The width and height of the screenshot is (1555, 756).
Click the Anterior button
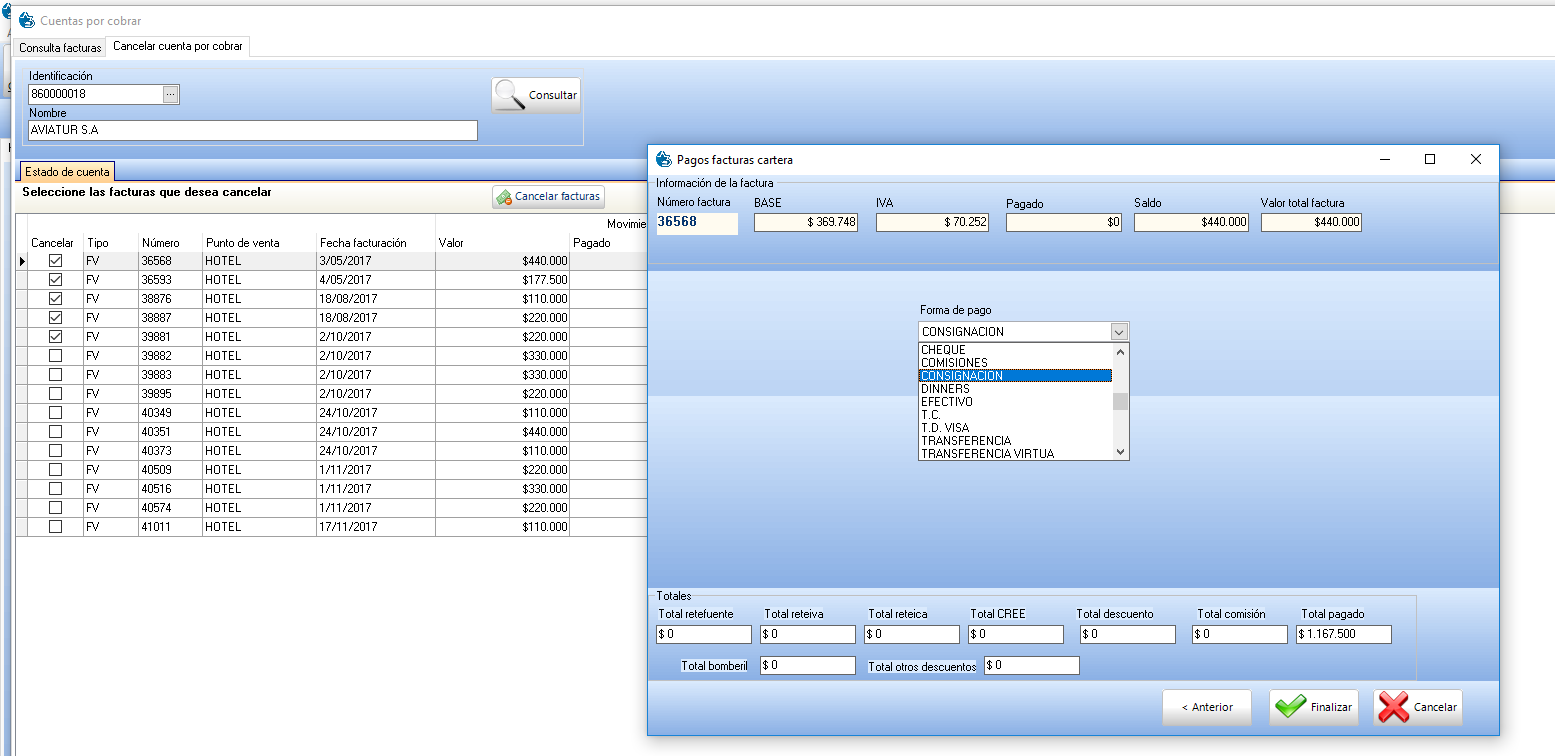click(x=1206, y=707)
